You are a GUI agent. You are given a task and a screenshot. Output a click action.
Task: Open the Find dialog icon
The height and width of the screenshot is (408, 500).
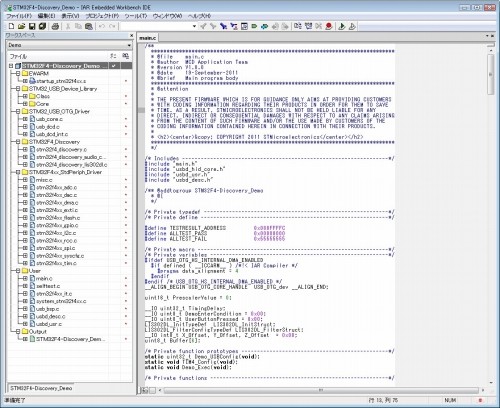pos(223,26)
